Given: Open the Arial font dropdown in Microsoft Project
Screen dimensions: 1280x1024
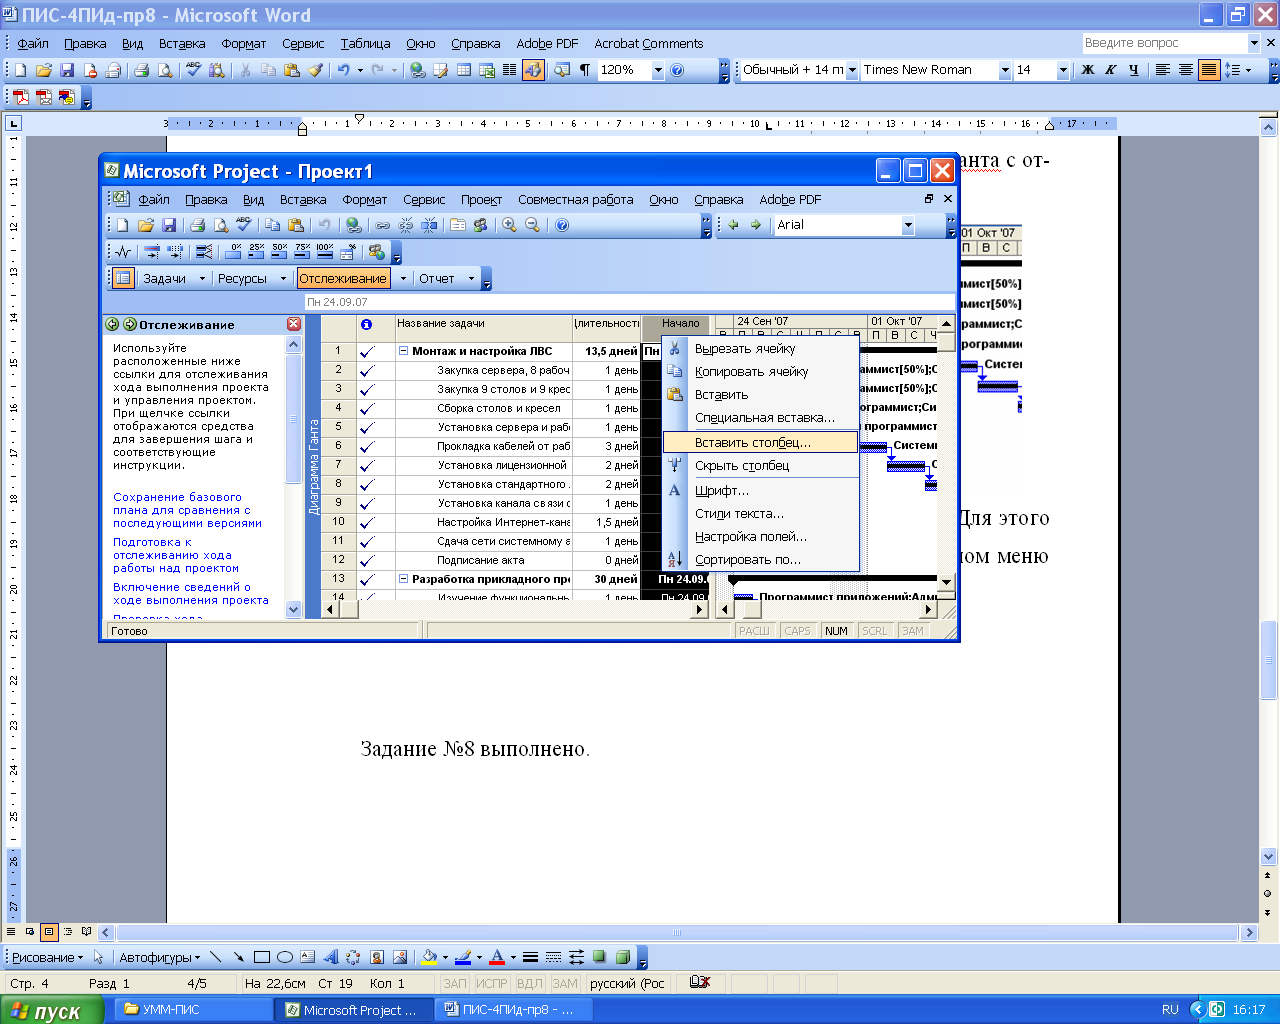Looking at the screenshot, I should [908, 225].
